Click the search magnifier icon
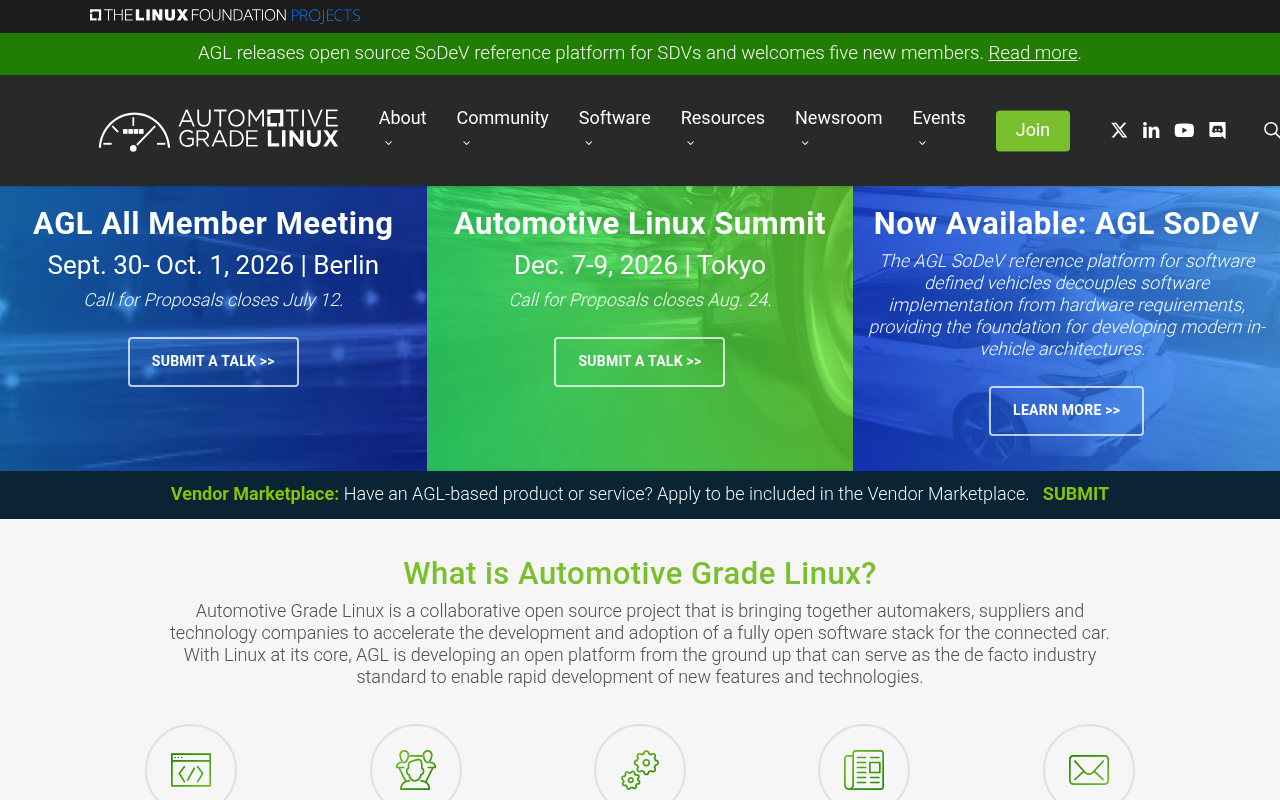This screenshot has width=1280, height=800. tap(1272, 130)
